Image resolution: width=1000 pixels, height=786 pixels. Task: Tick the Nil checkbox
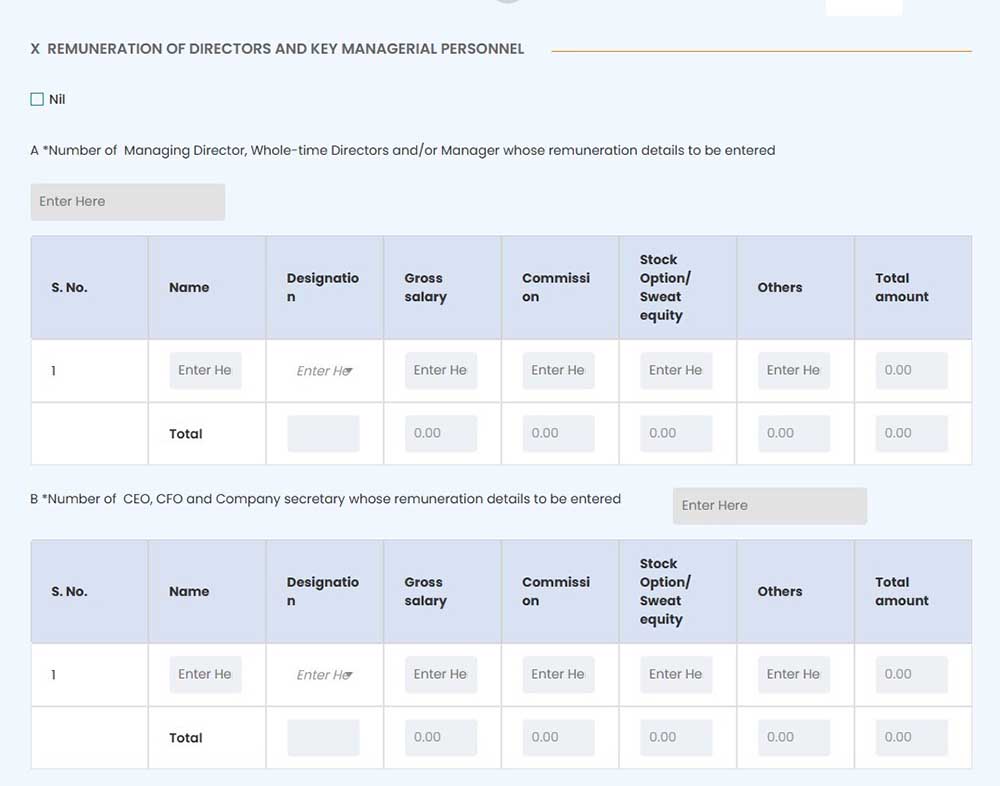[x=37, y=99]
